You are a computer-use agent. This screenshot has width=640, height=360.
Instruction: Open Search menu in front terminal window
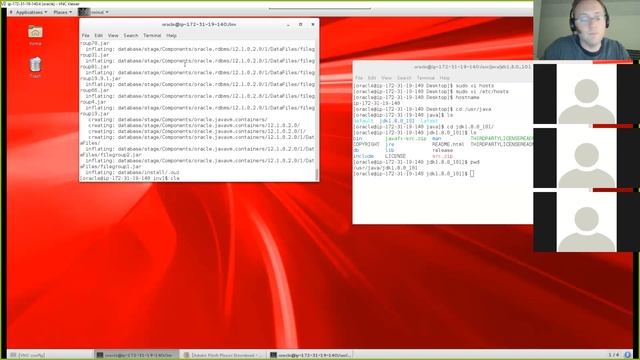coord(131,36)
